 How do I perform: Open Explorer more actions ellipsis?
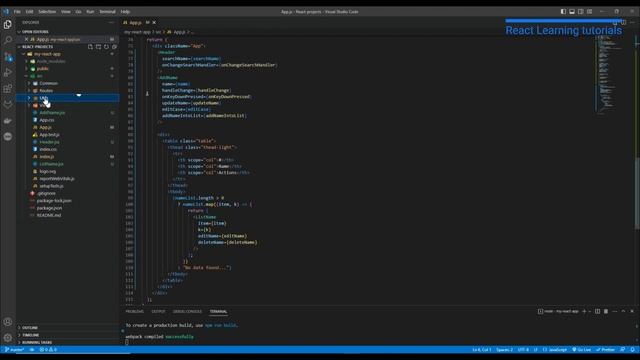111,22
